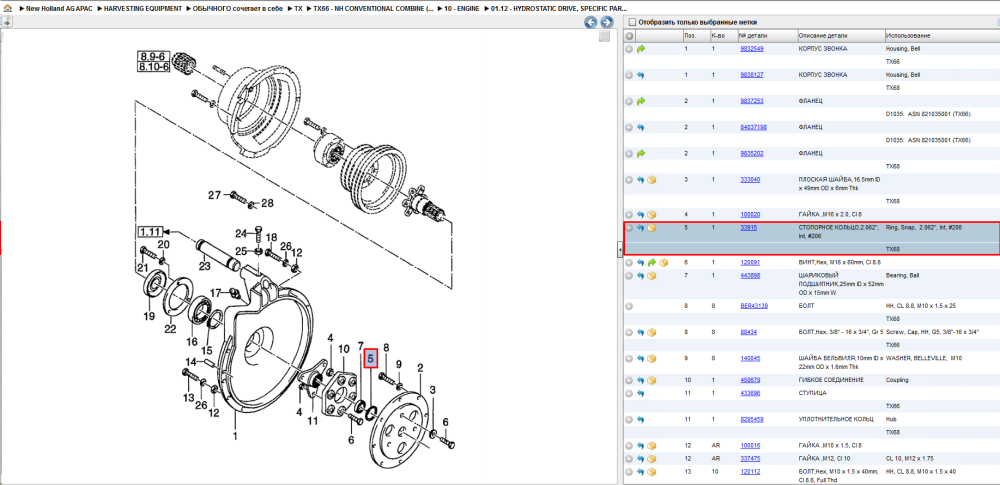Open breadcrumb 'ОБЫЧНОГО сочетает в себе'
The image size is (1000, 485).
[x=239, y=10]
